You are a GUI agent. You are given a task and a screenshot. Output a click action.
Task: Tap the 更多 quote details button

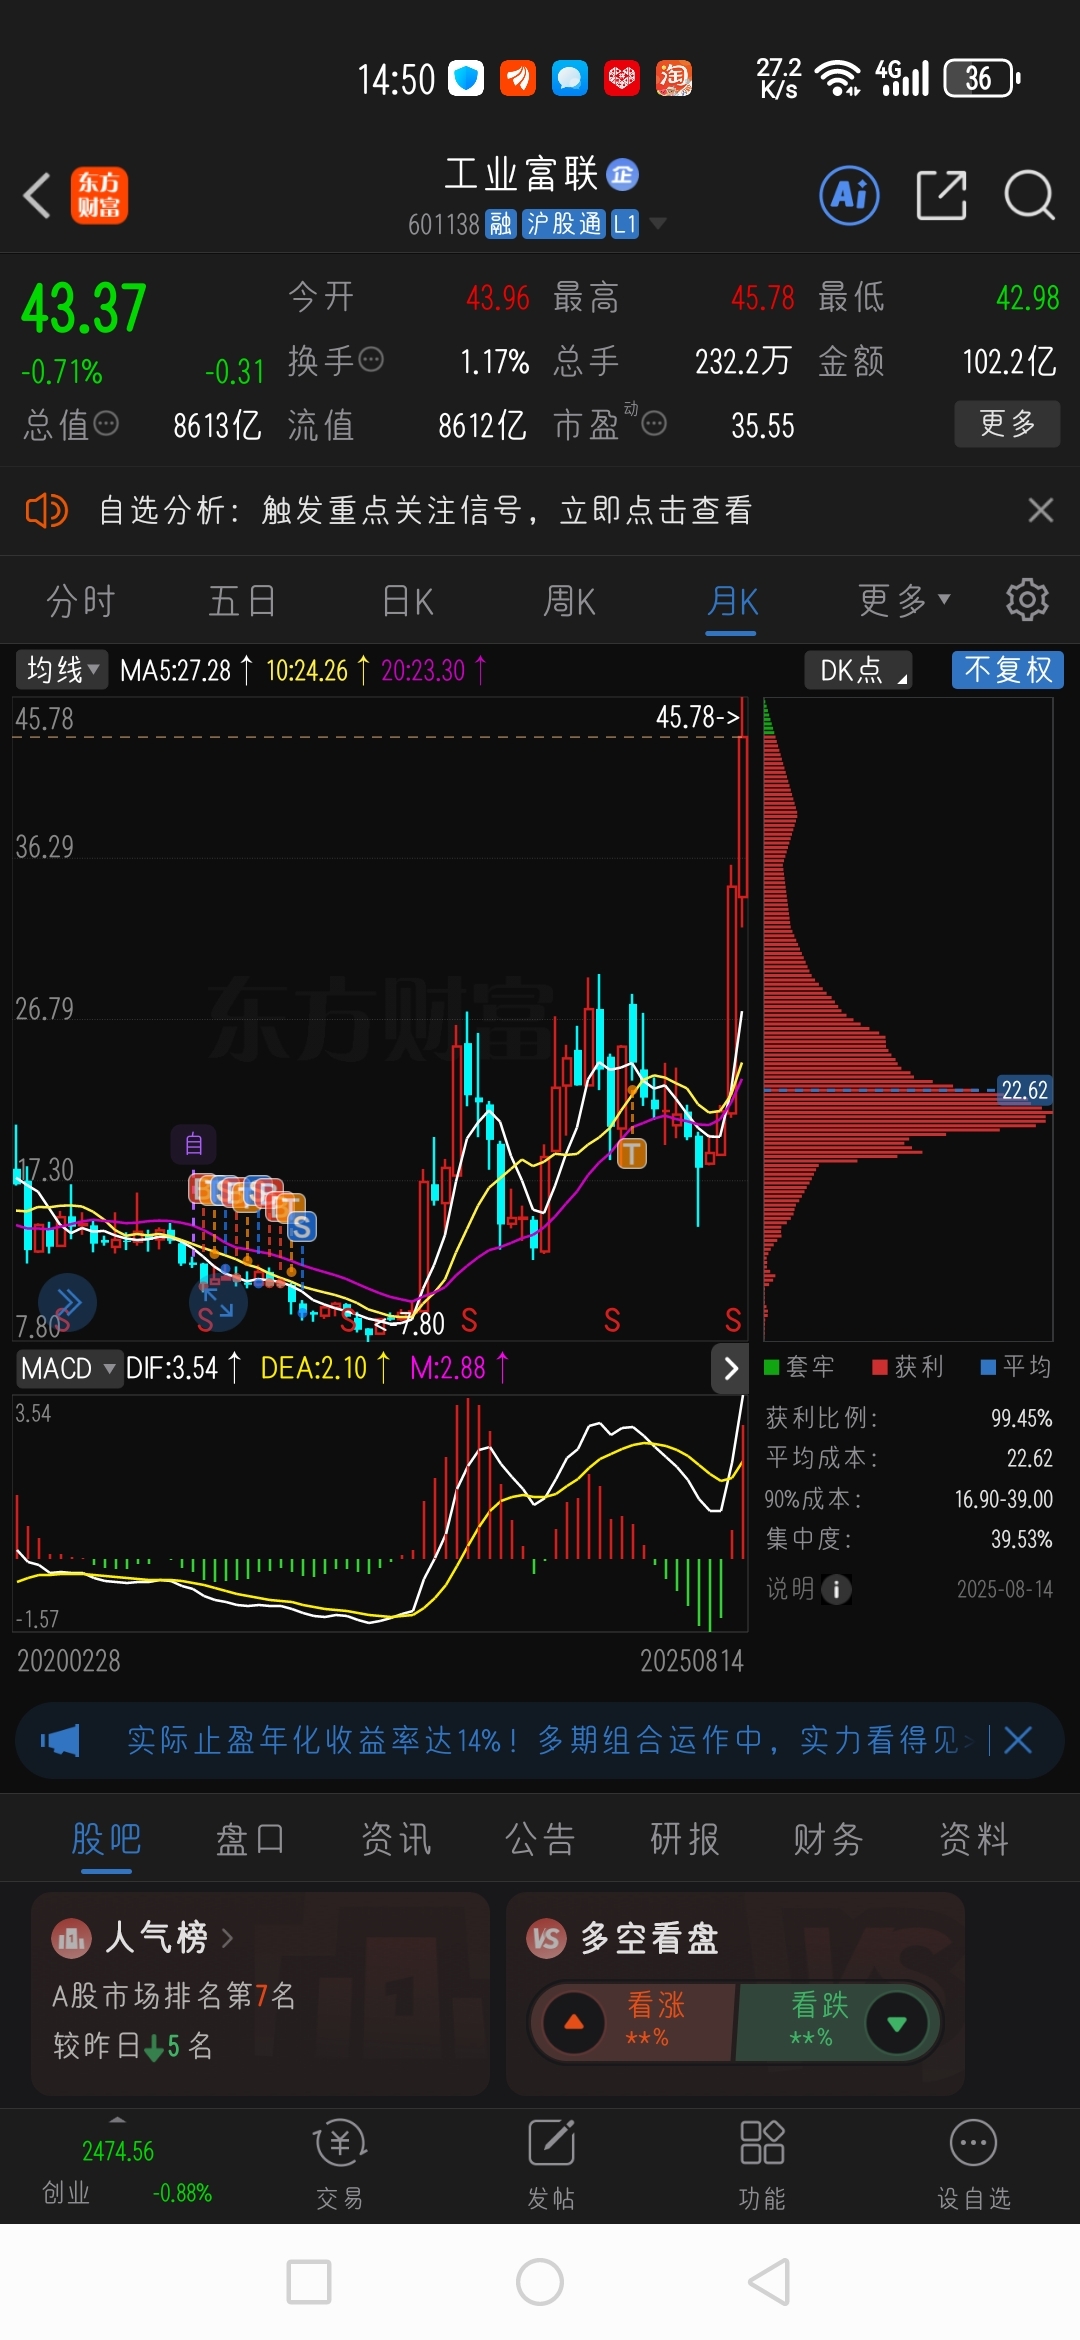[1007, 424]
